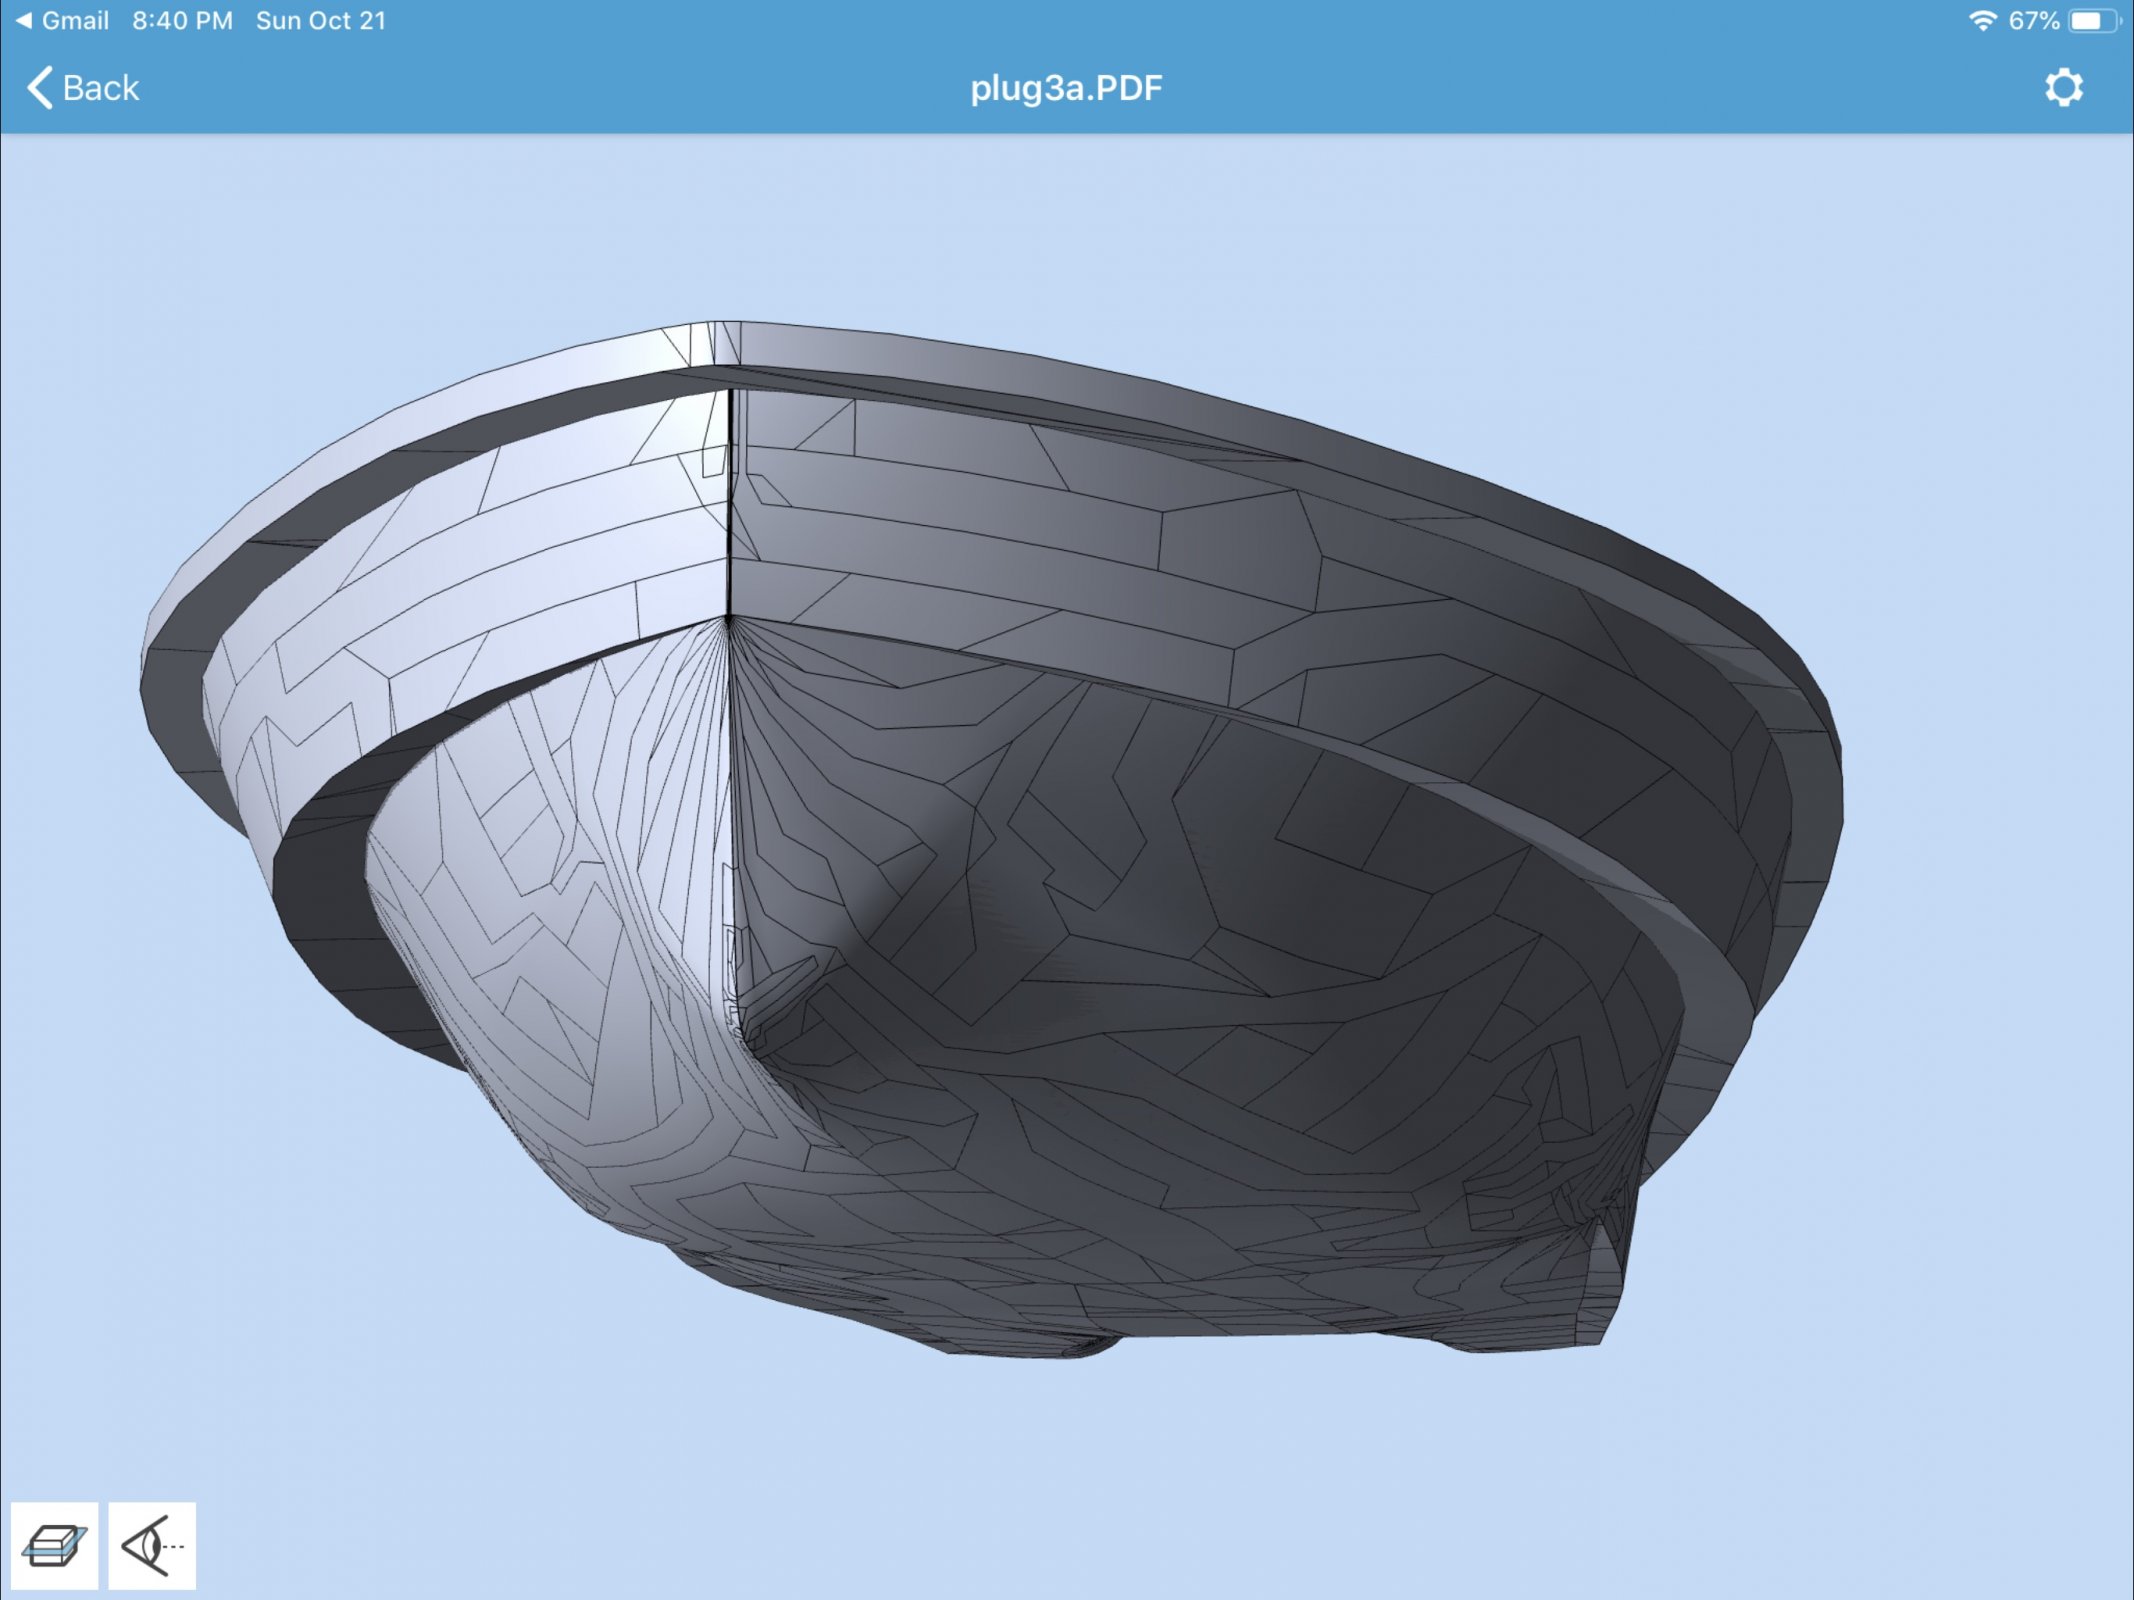2134x1600 pixels.
Task: Tap the Back text label
Action: (x=100, y=88)
